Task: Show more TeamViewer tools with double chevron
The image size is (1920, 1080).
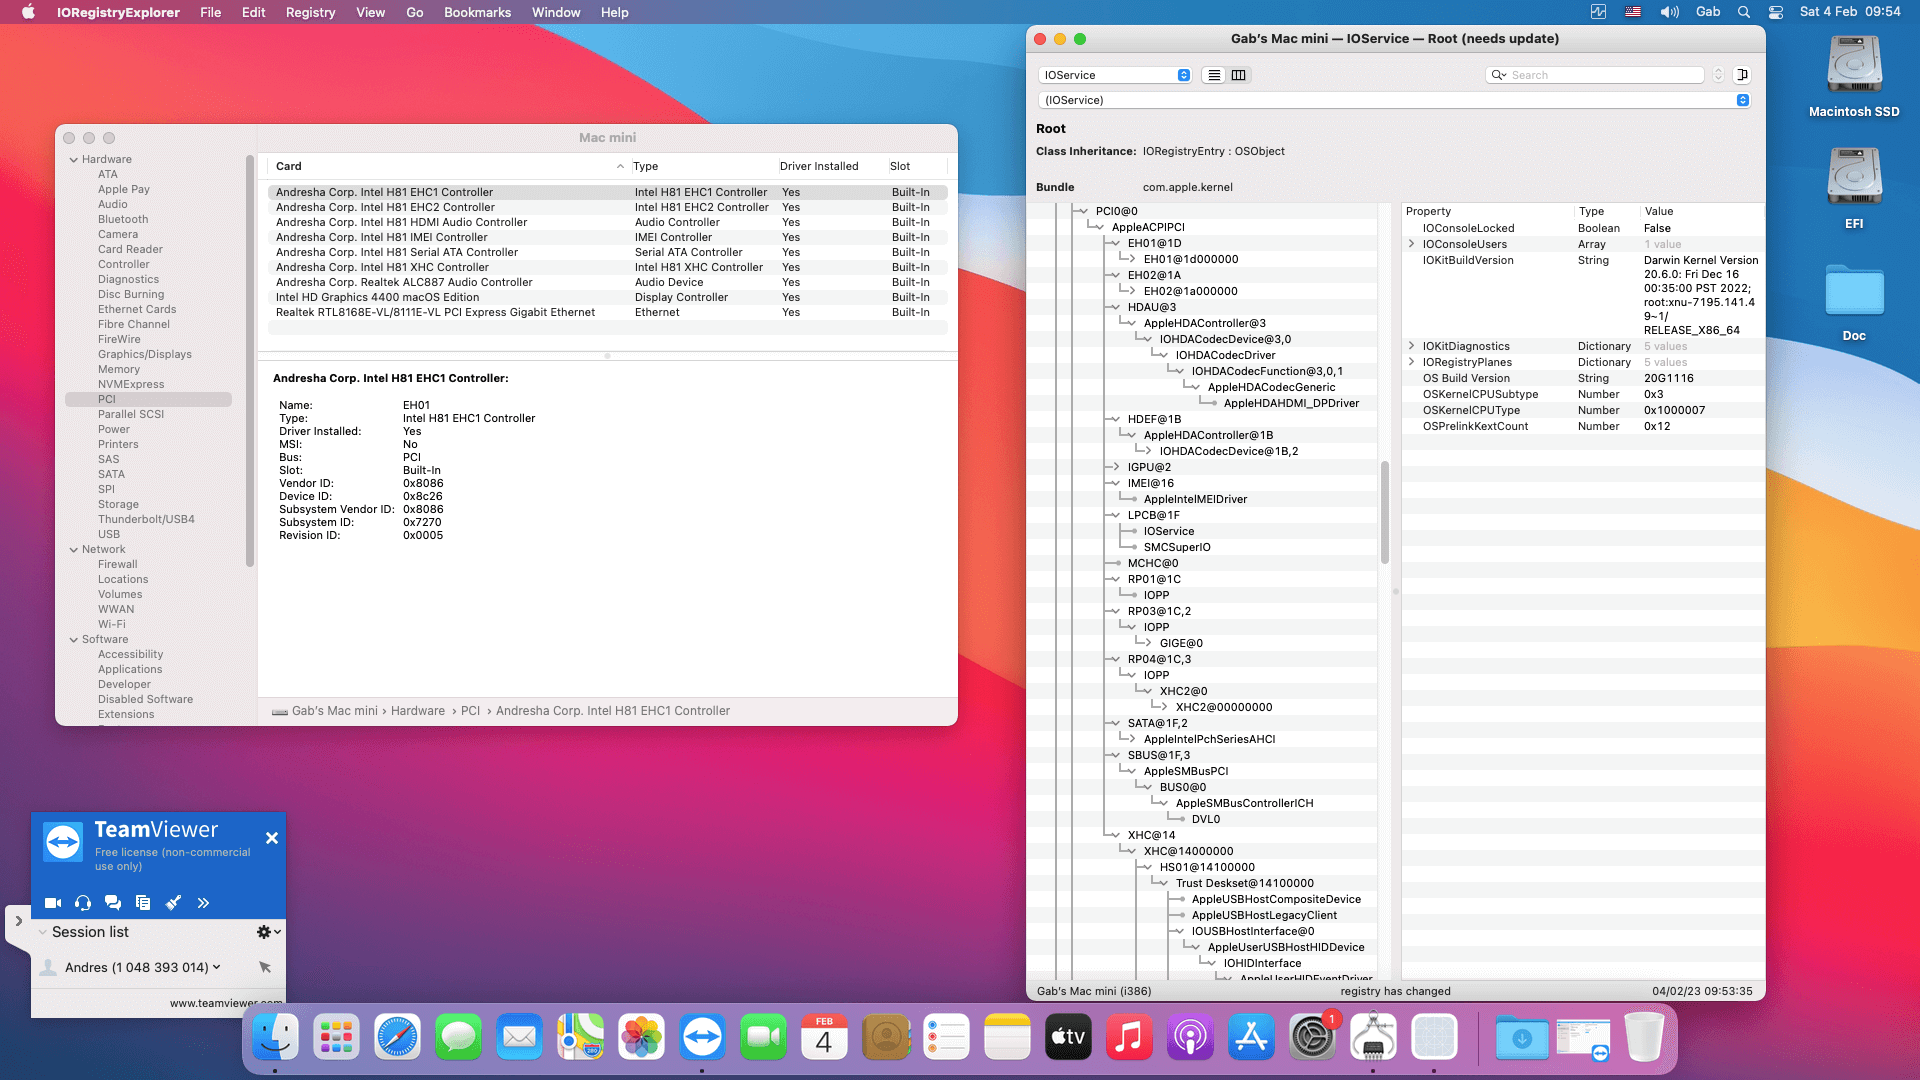Action: (x=203, y=903)
